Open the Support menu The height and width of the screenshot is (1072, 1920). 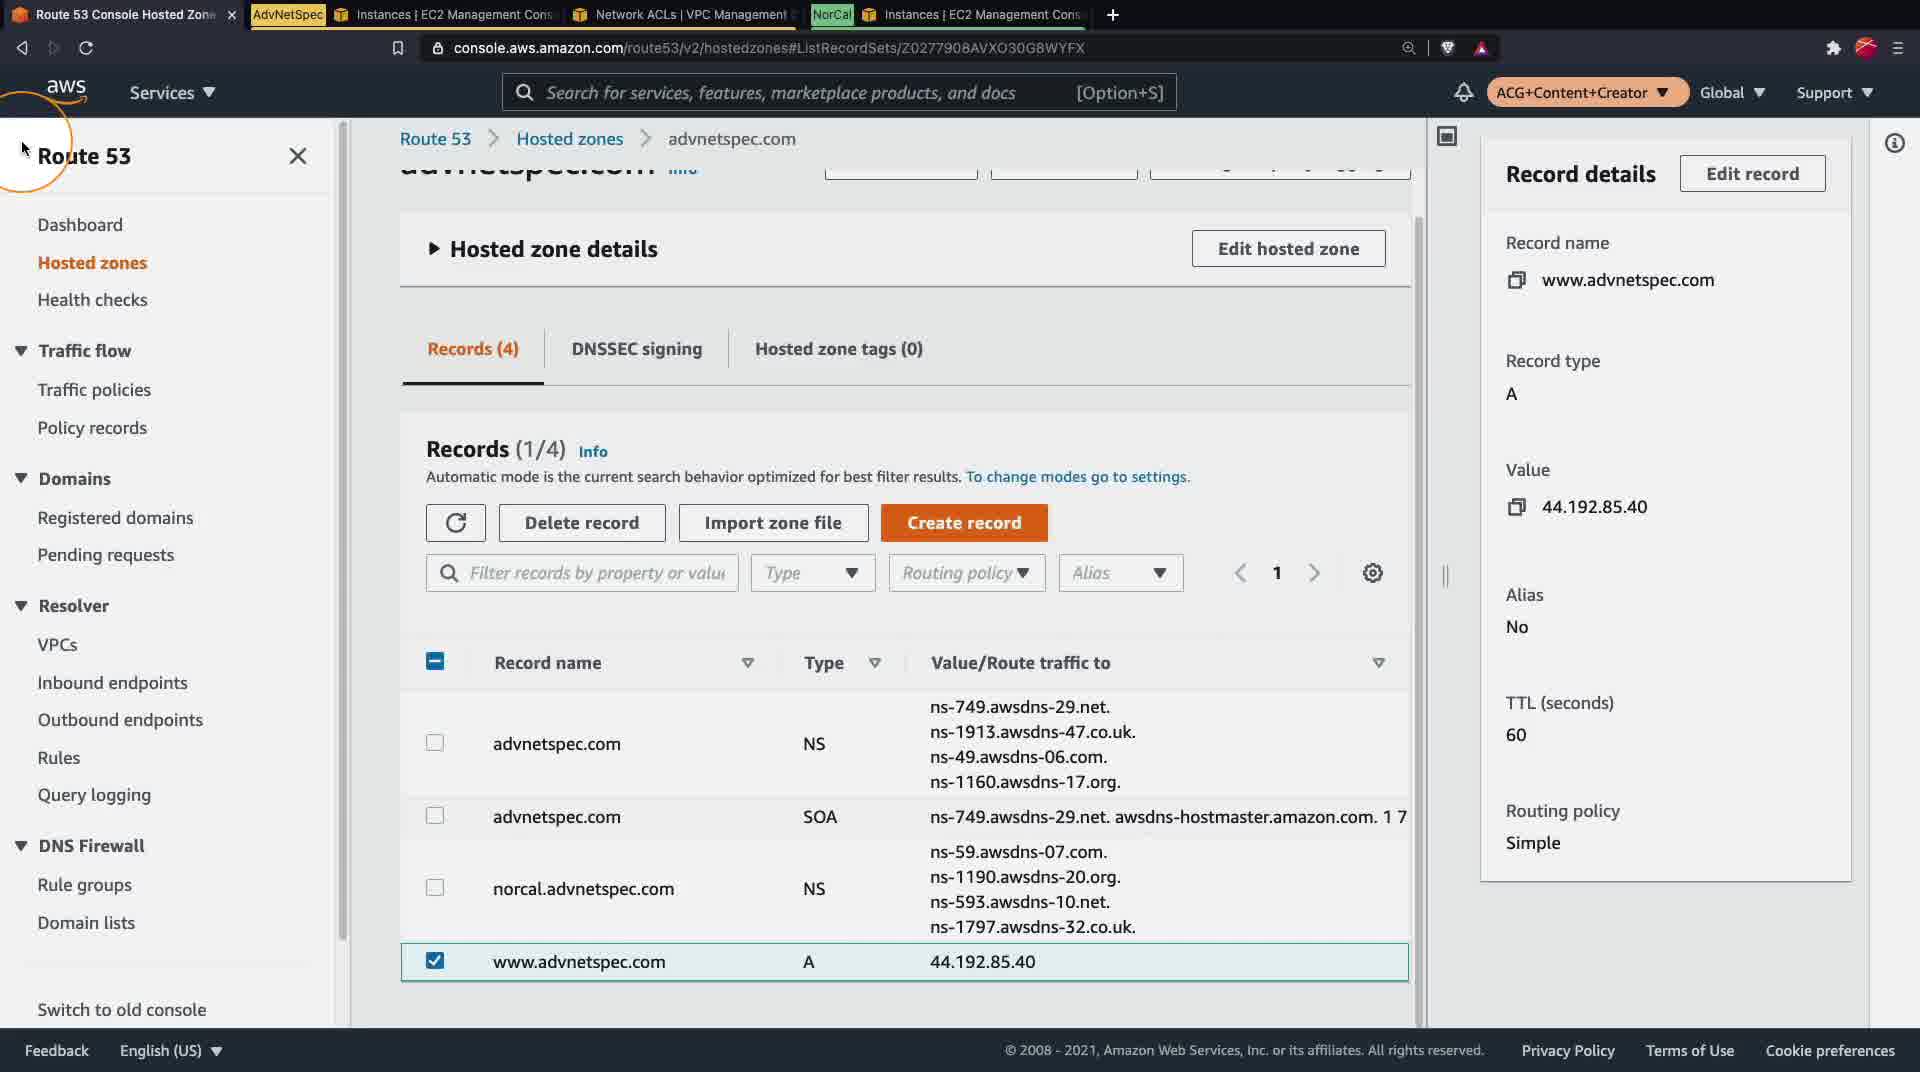click(x=1835, y=92)
